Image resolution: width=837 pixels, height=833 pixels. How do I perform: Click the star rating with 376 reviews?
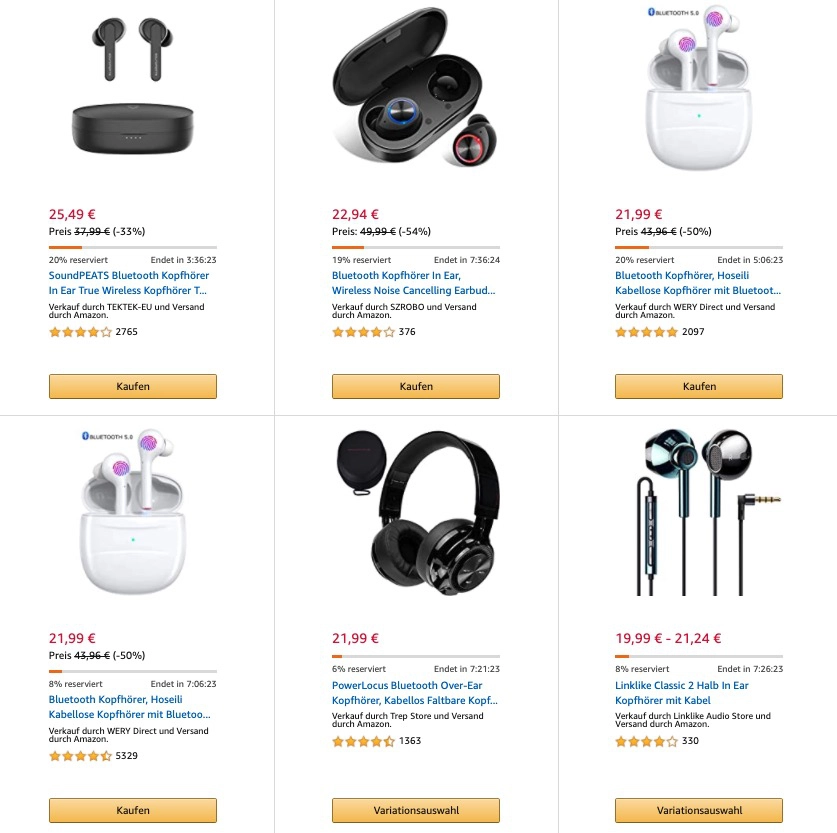(364, 332)
